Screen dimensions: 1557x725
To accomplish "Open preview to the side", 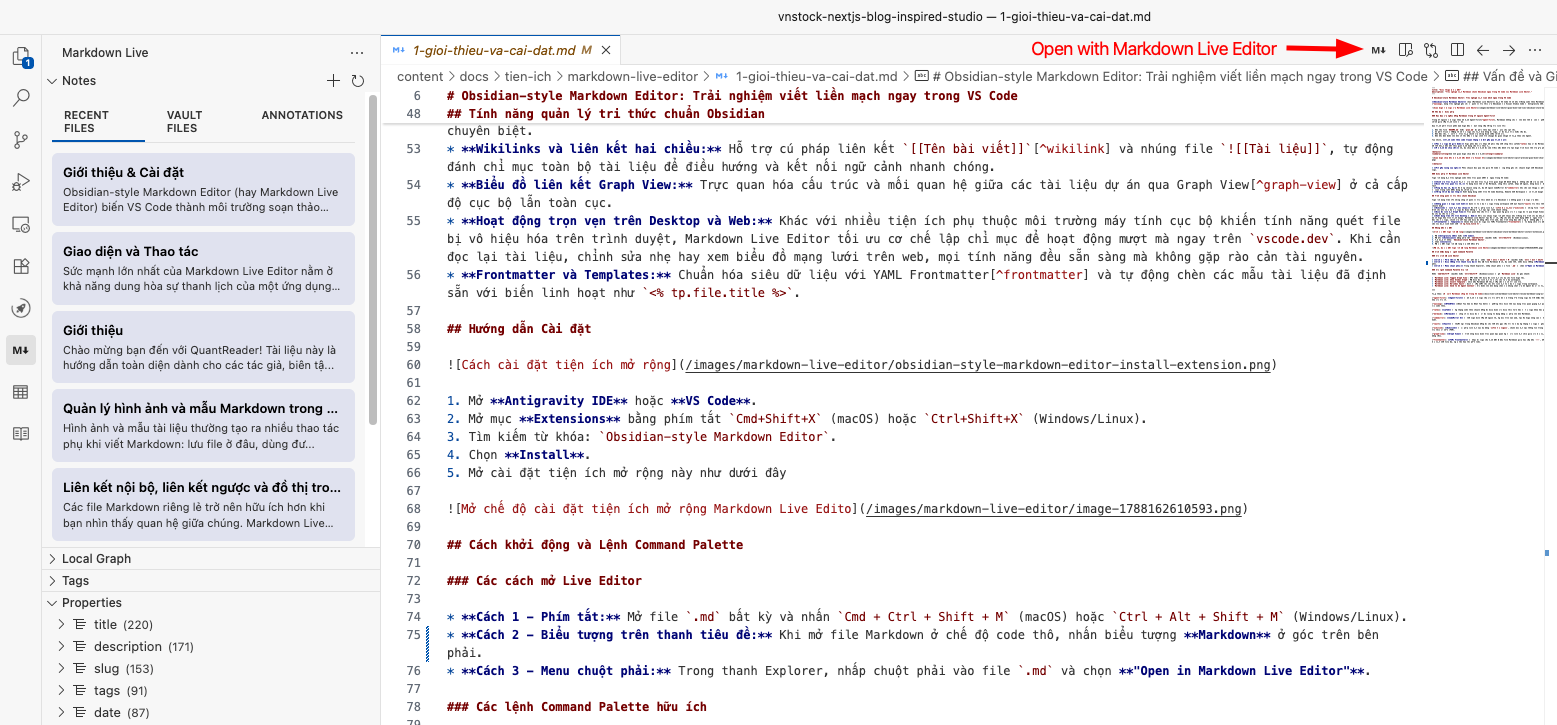I will (x=1405, y=49).
